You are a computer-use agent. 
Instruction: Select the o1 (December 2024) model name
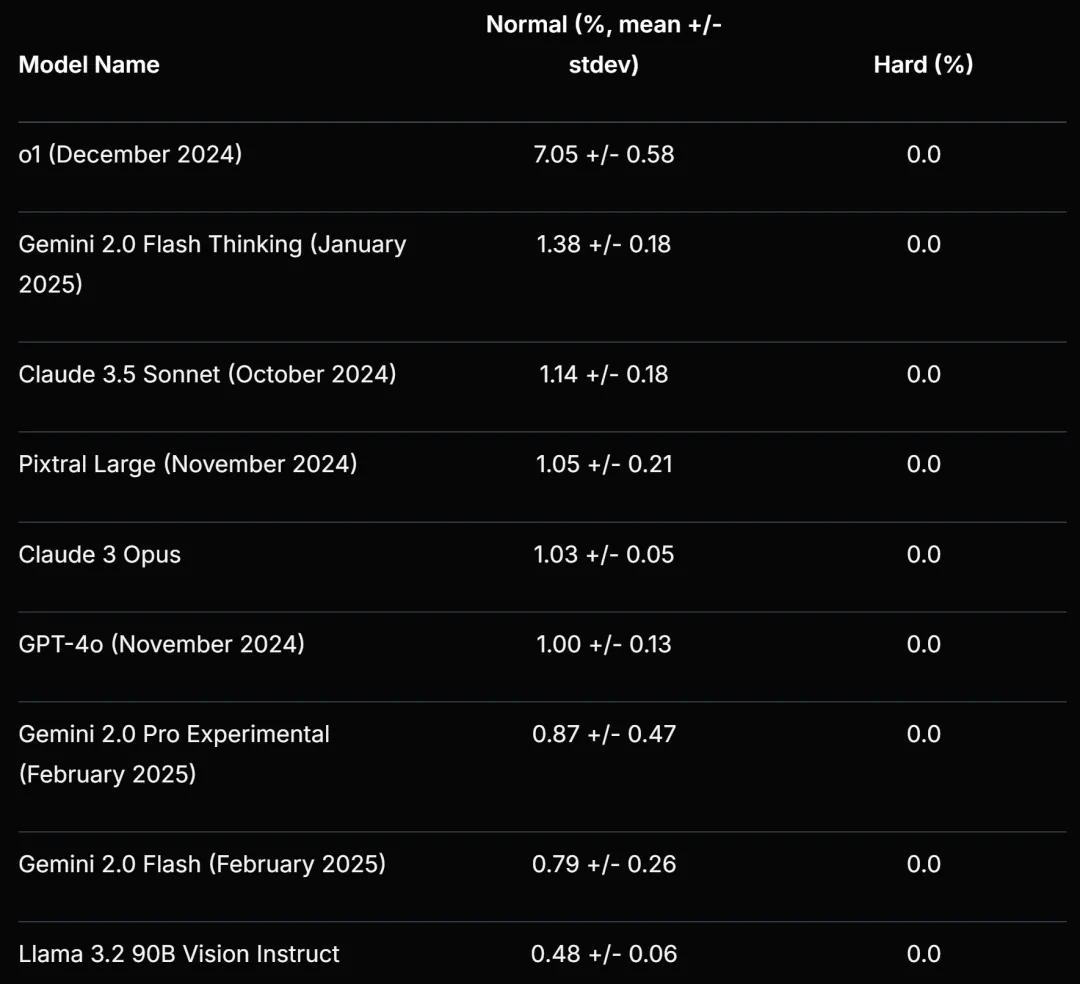(x=130, y=155)
